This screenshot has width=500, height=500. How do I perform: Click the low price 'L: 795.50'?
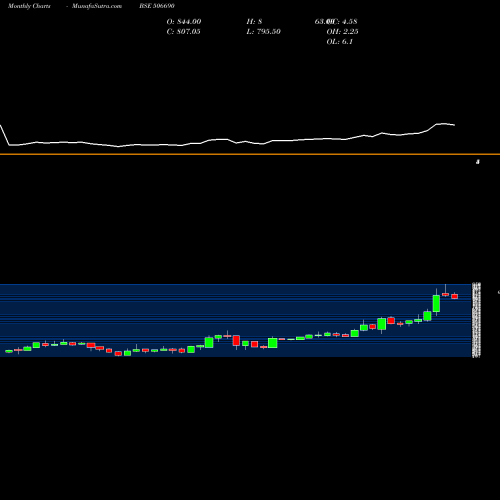pos(263,32)
